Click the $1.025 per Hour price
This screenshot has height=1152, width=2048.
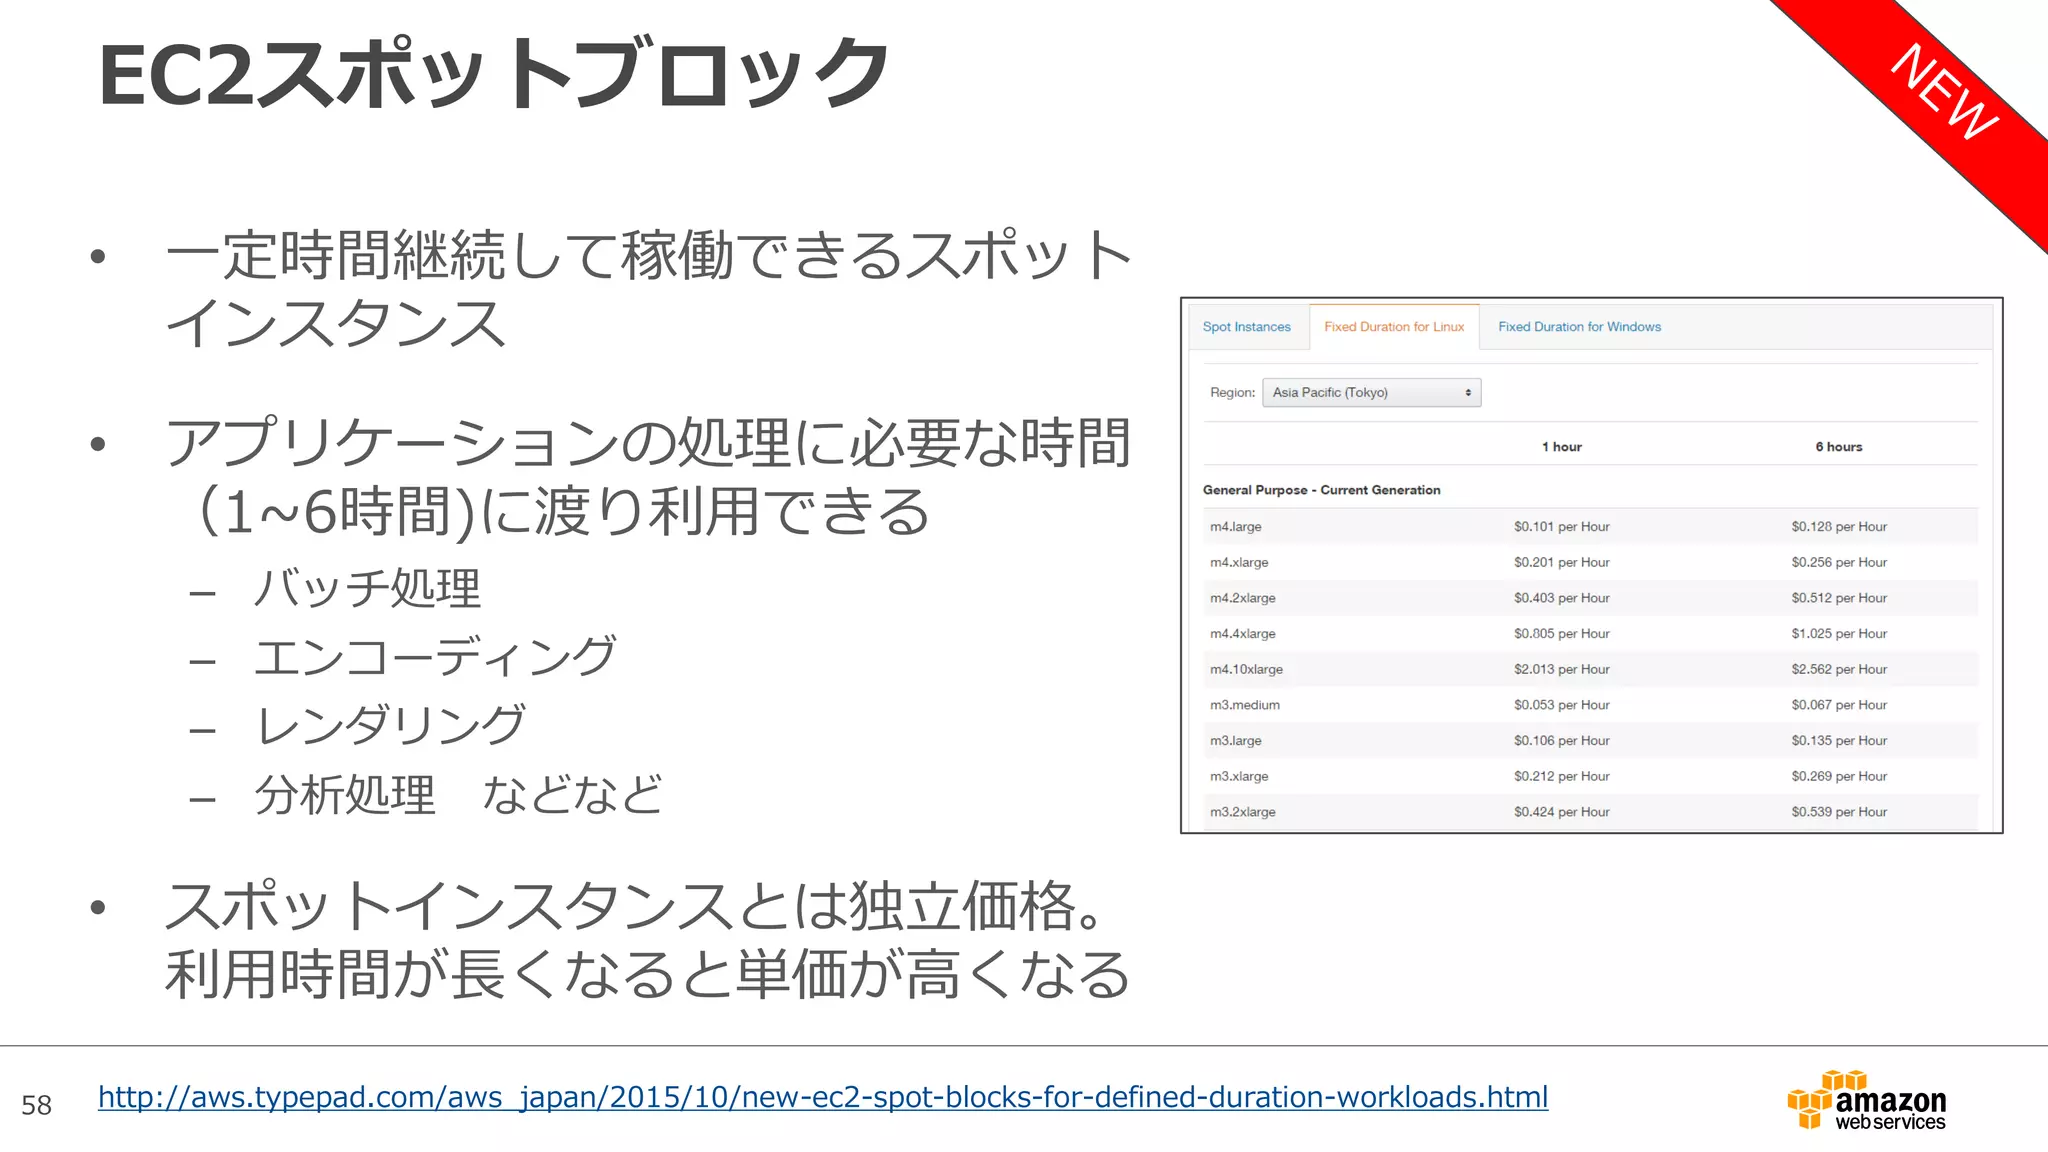(x=1839, y=634)
